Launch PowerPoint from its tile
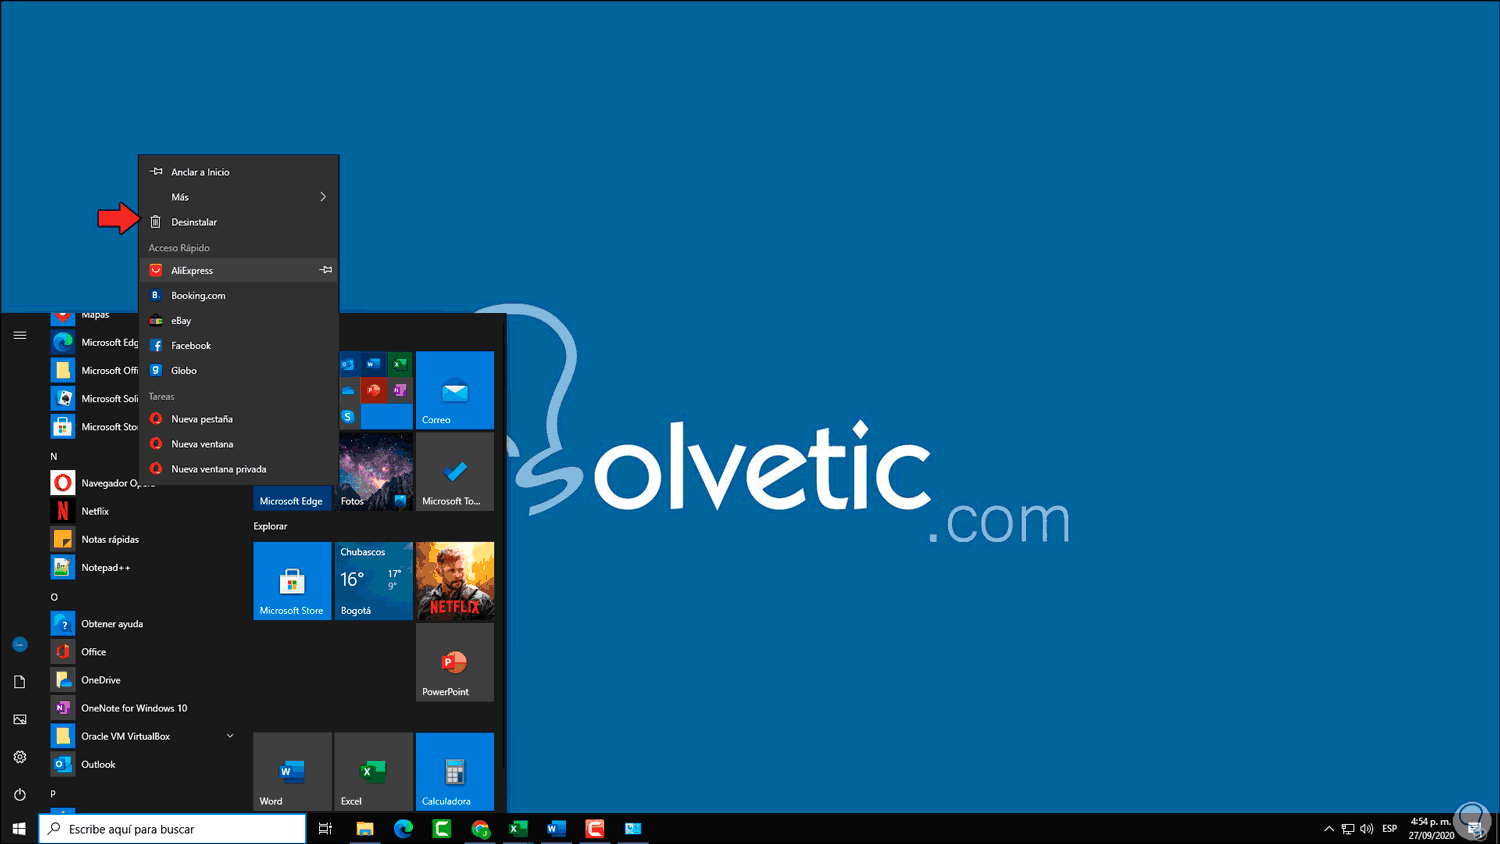The image size is (1500, 844). [455, 662]
